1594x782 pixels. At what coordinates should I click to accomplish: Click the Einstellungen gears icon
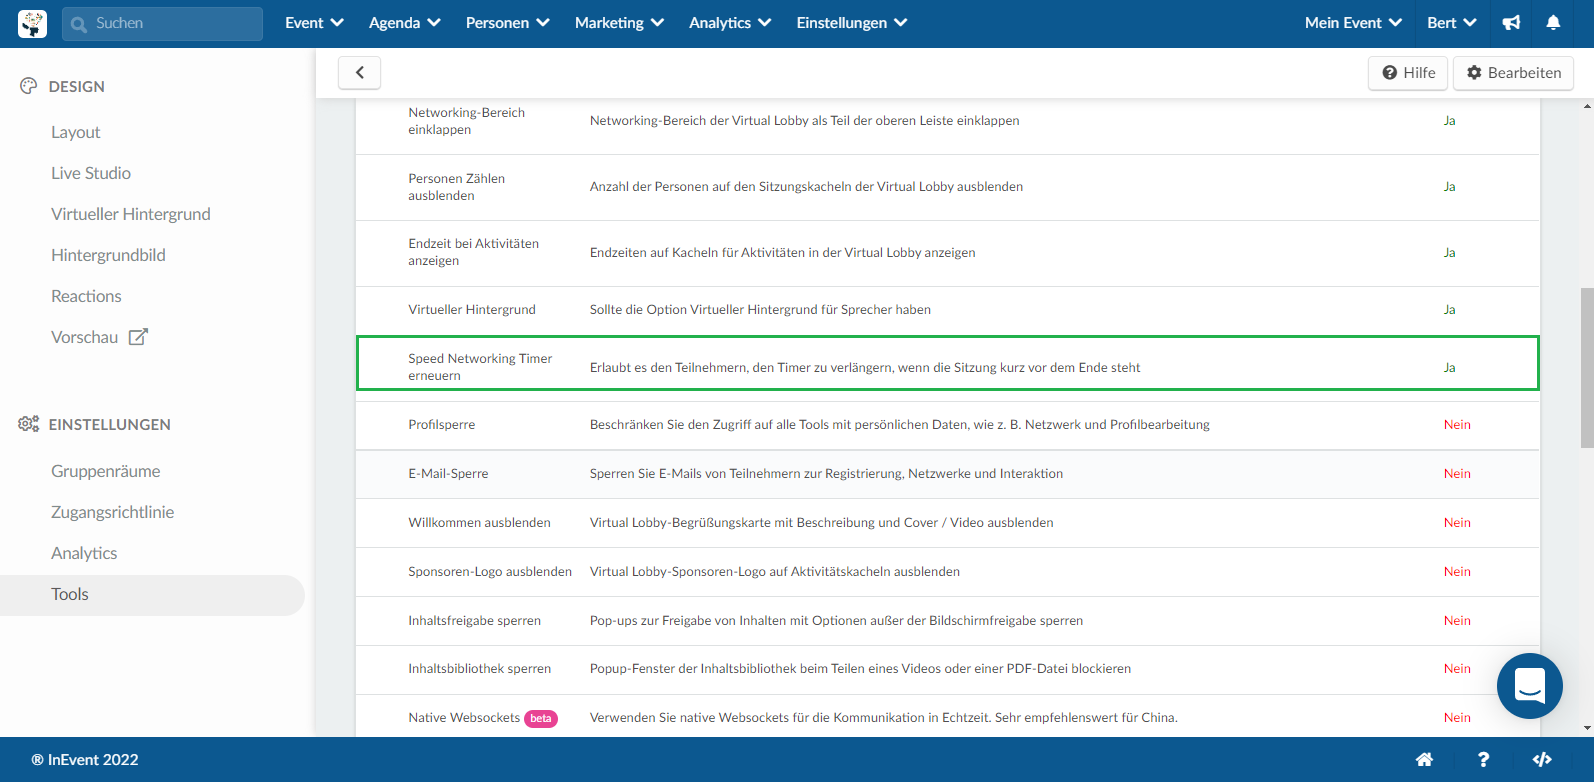[x=29, y=424]
